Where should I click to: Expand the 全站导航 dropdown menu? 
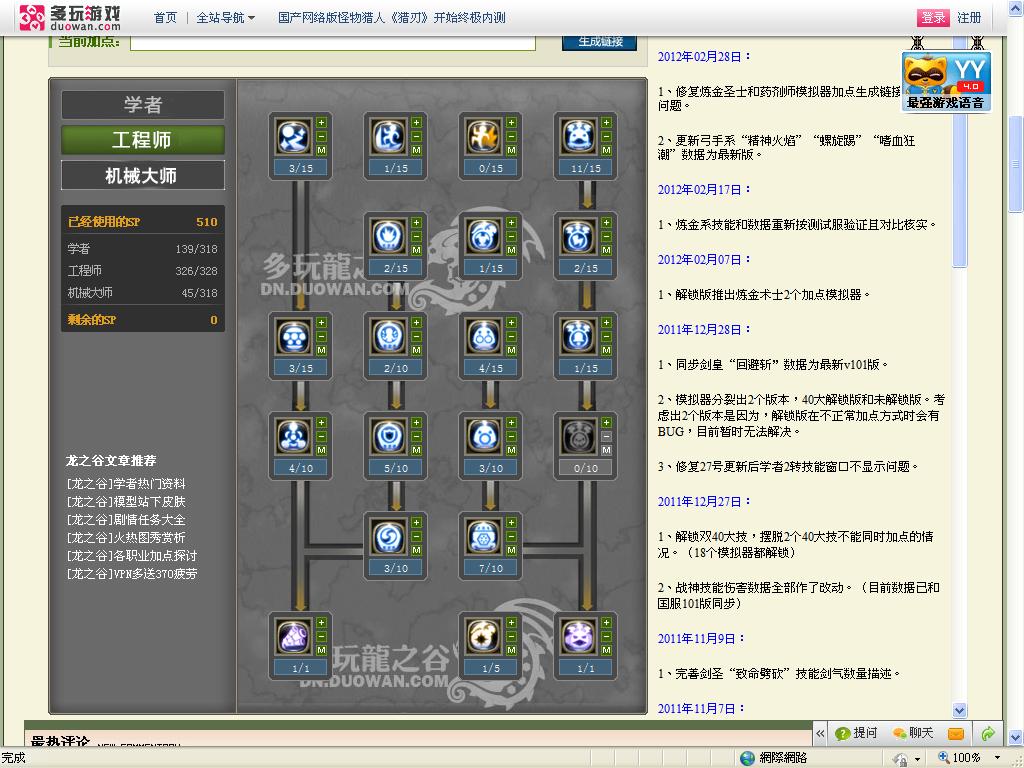(x=225, y=18)
